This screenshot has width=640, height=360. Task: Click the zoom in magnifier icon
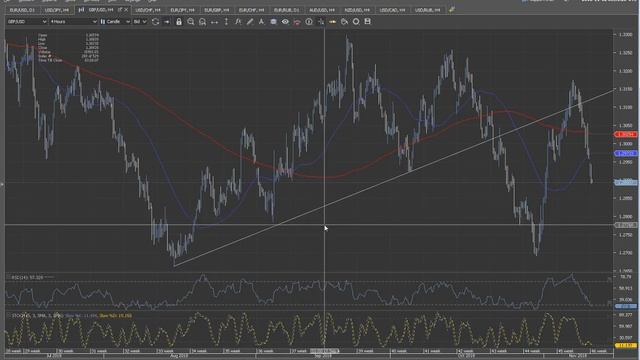click(191, 22)
